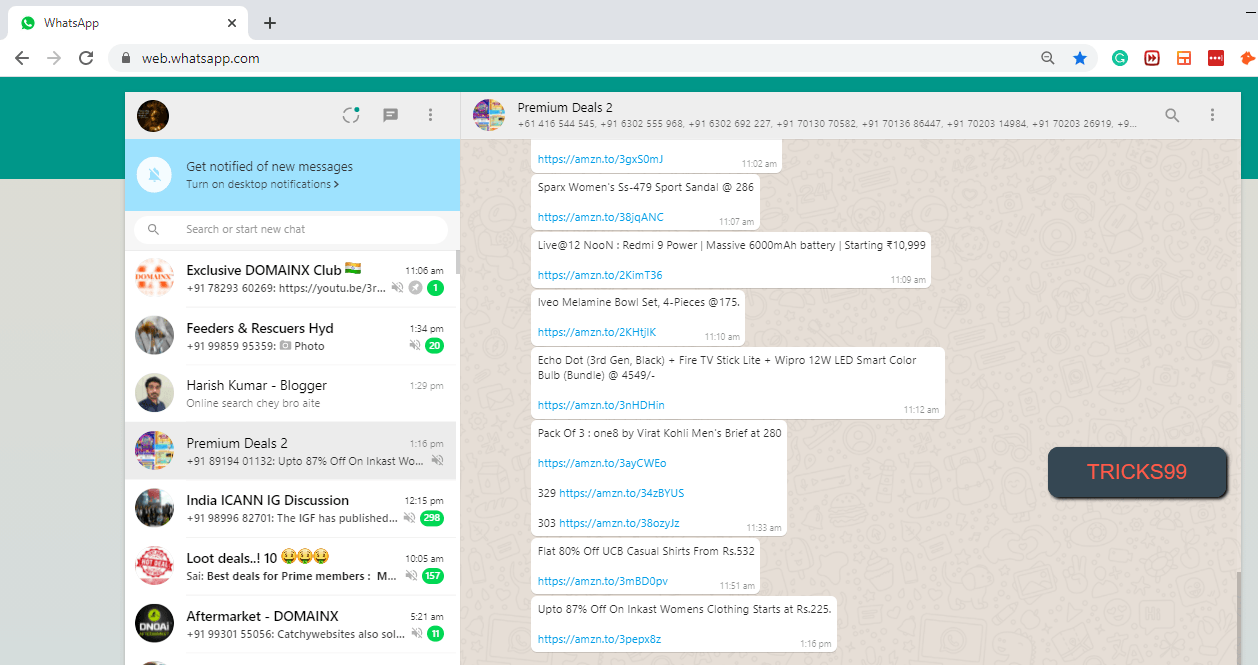Click the orange grid layout extension icon
This screenshot has width=1258, height=665.
1184,58
